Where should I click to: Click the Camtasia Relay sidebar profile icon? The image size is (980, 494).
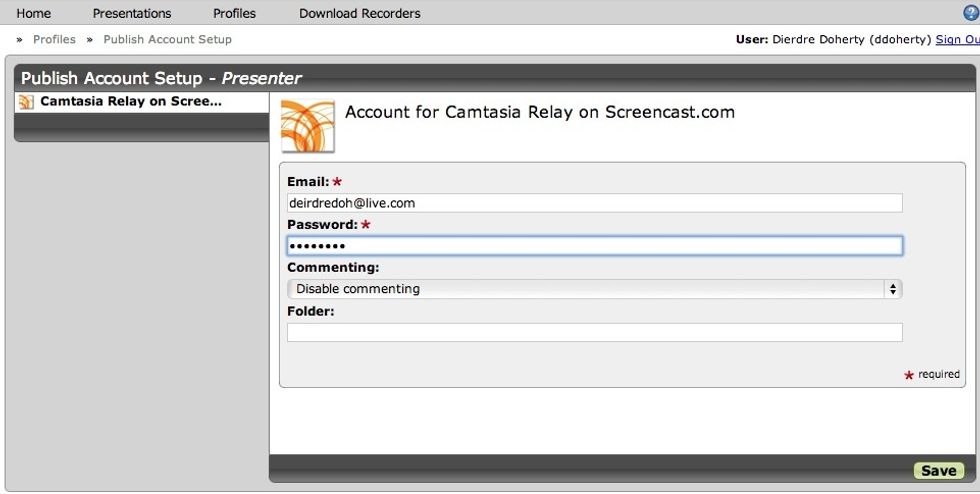[x=27, y=102]
